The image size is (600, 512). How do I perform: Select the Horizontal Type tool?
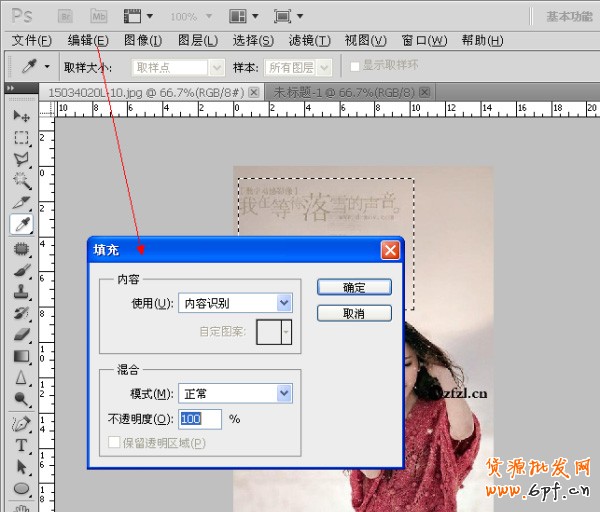(21, 445)
